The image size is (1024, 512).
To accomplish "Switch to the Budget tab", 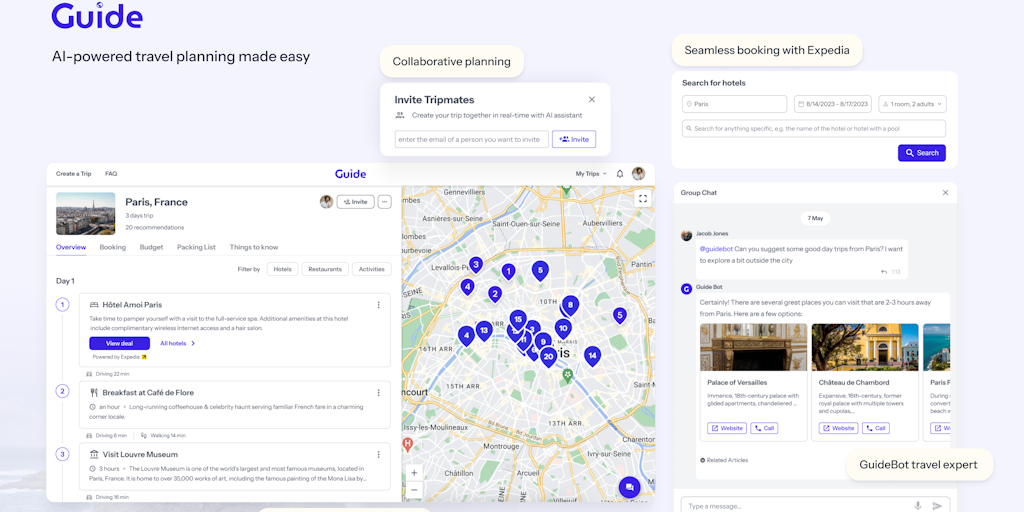I will [151, 247].
